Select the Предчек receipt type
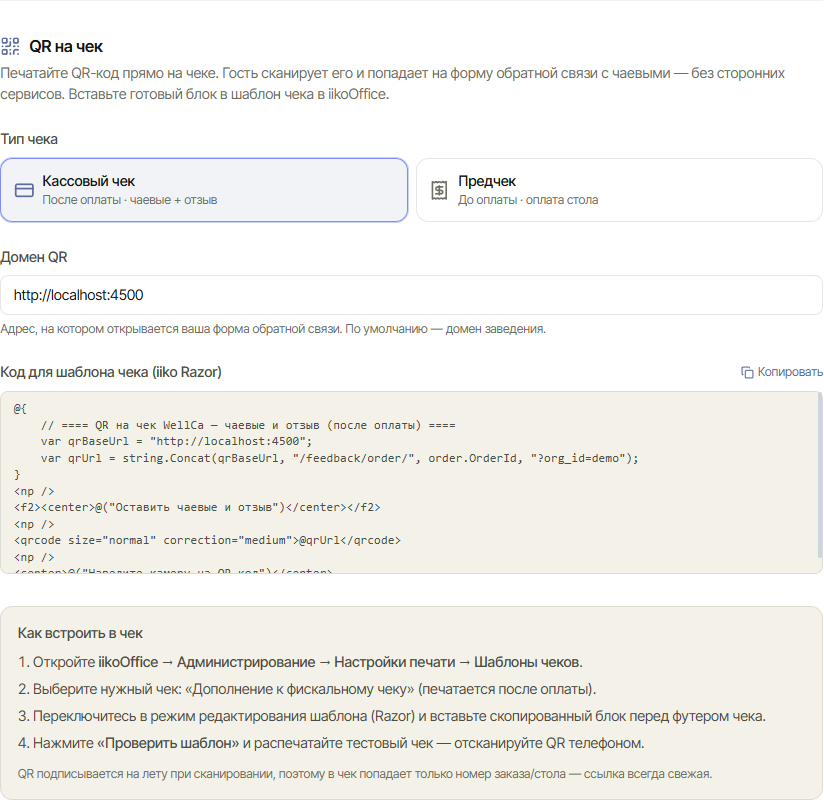This screenshot has height=800, width=824. (619, 190)
